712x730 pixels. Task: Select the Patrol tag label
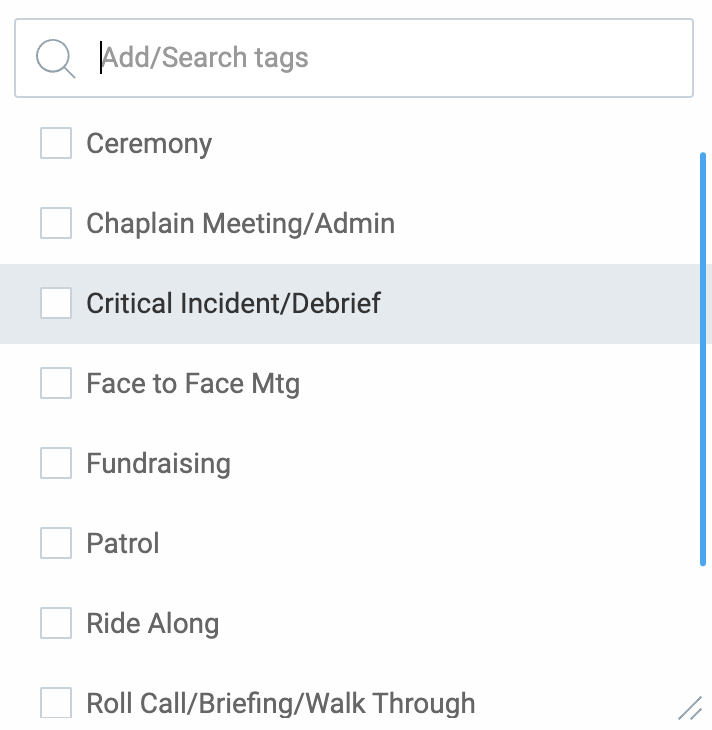(x=123, y=544)
